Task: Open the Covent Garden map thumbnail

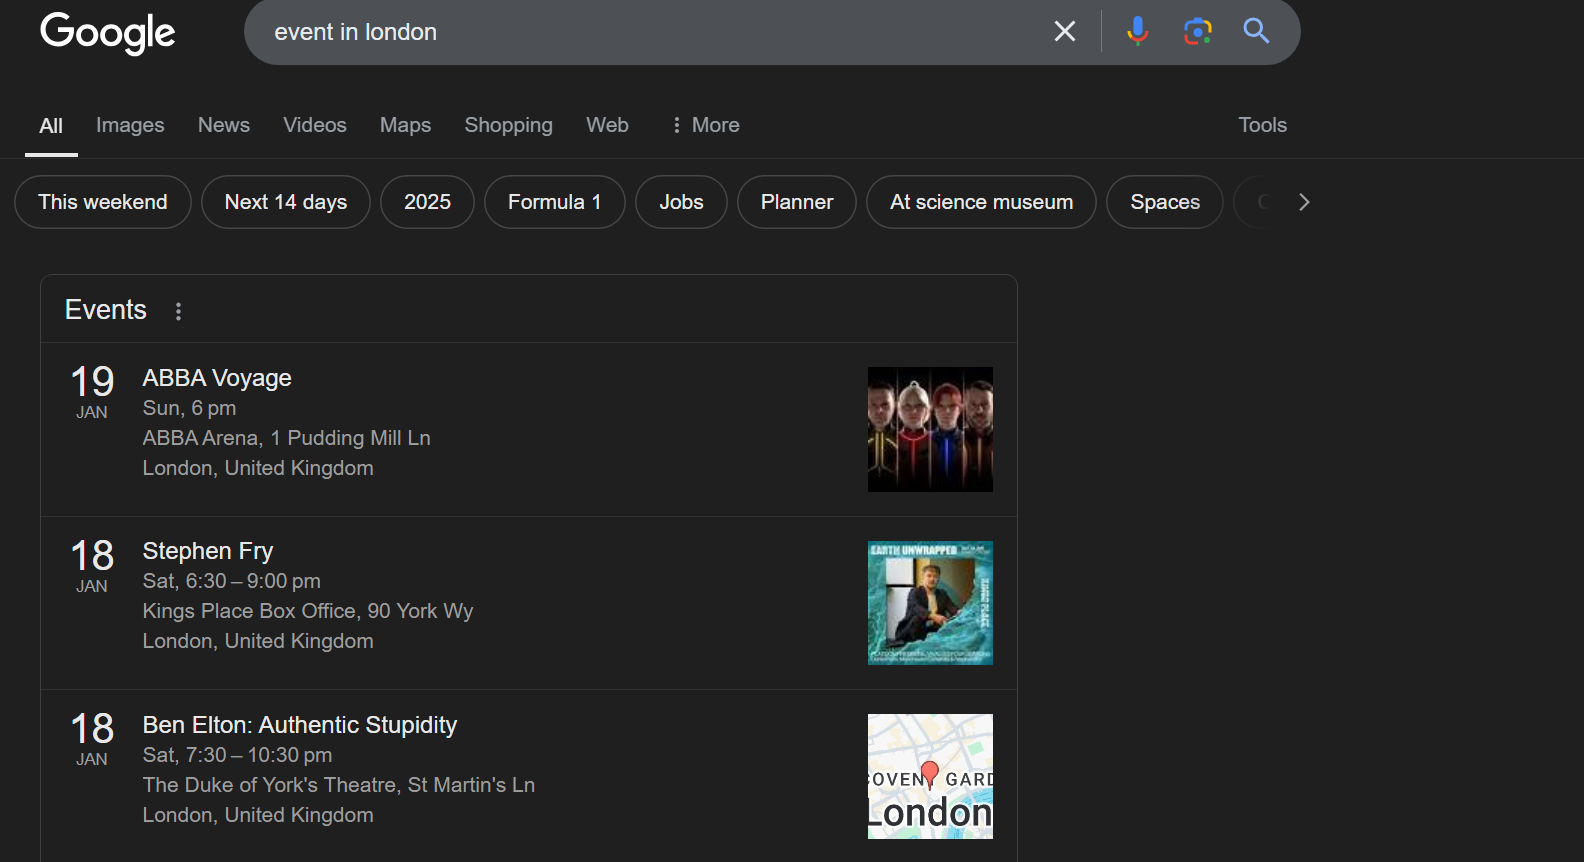Action: click(x=930, y=776)
